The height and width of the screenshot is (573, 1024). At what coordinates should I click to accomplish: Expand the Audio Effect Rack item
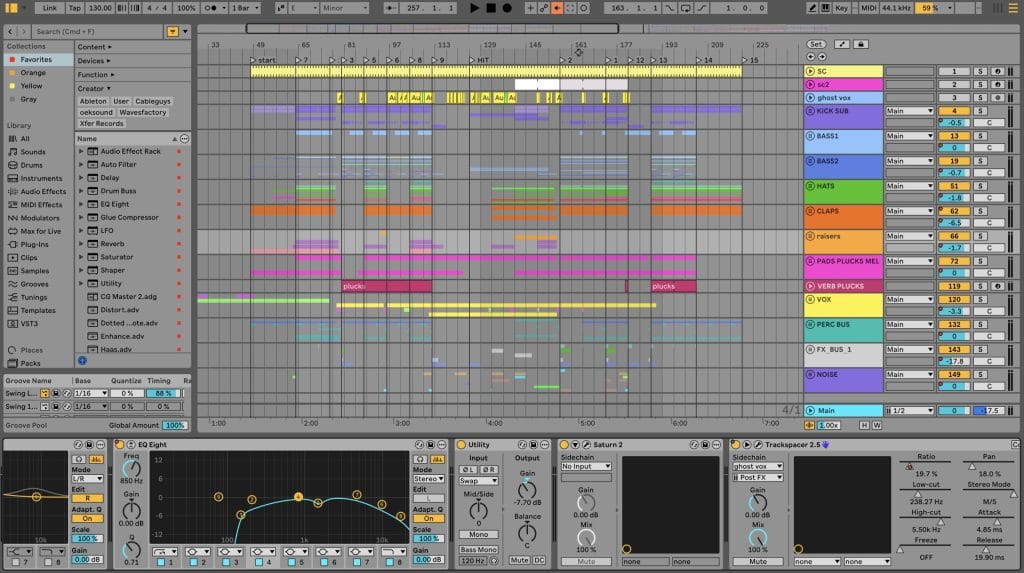pyautogui.click(x=82, y=151)
